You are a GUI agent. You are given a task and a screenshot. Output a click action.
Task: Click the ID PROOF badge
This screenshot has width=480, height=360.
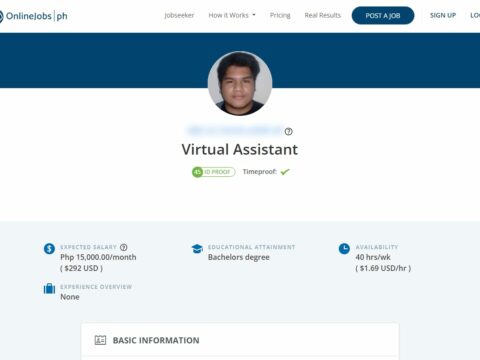(214, 172)
